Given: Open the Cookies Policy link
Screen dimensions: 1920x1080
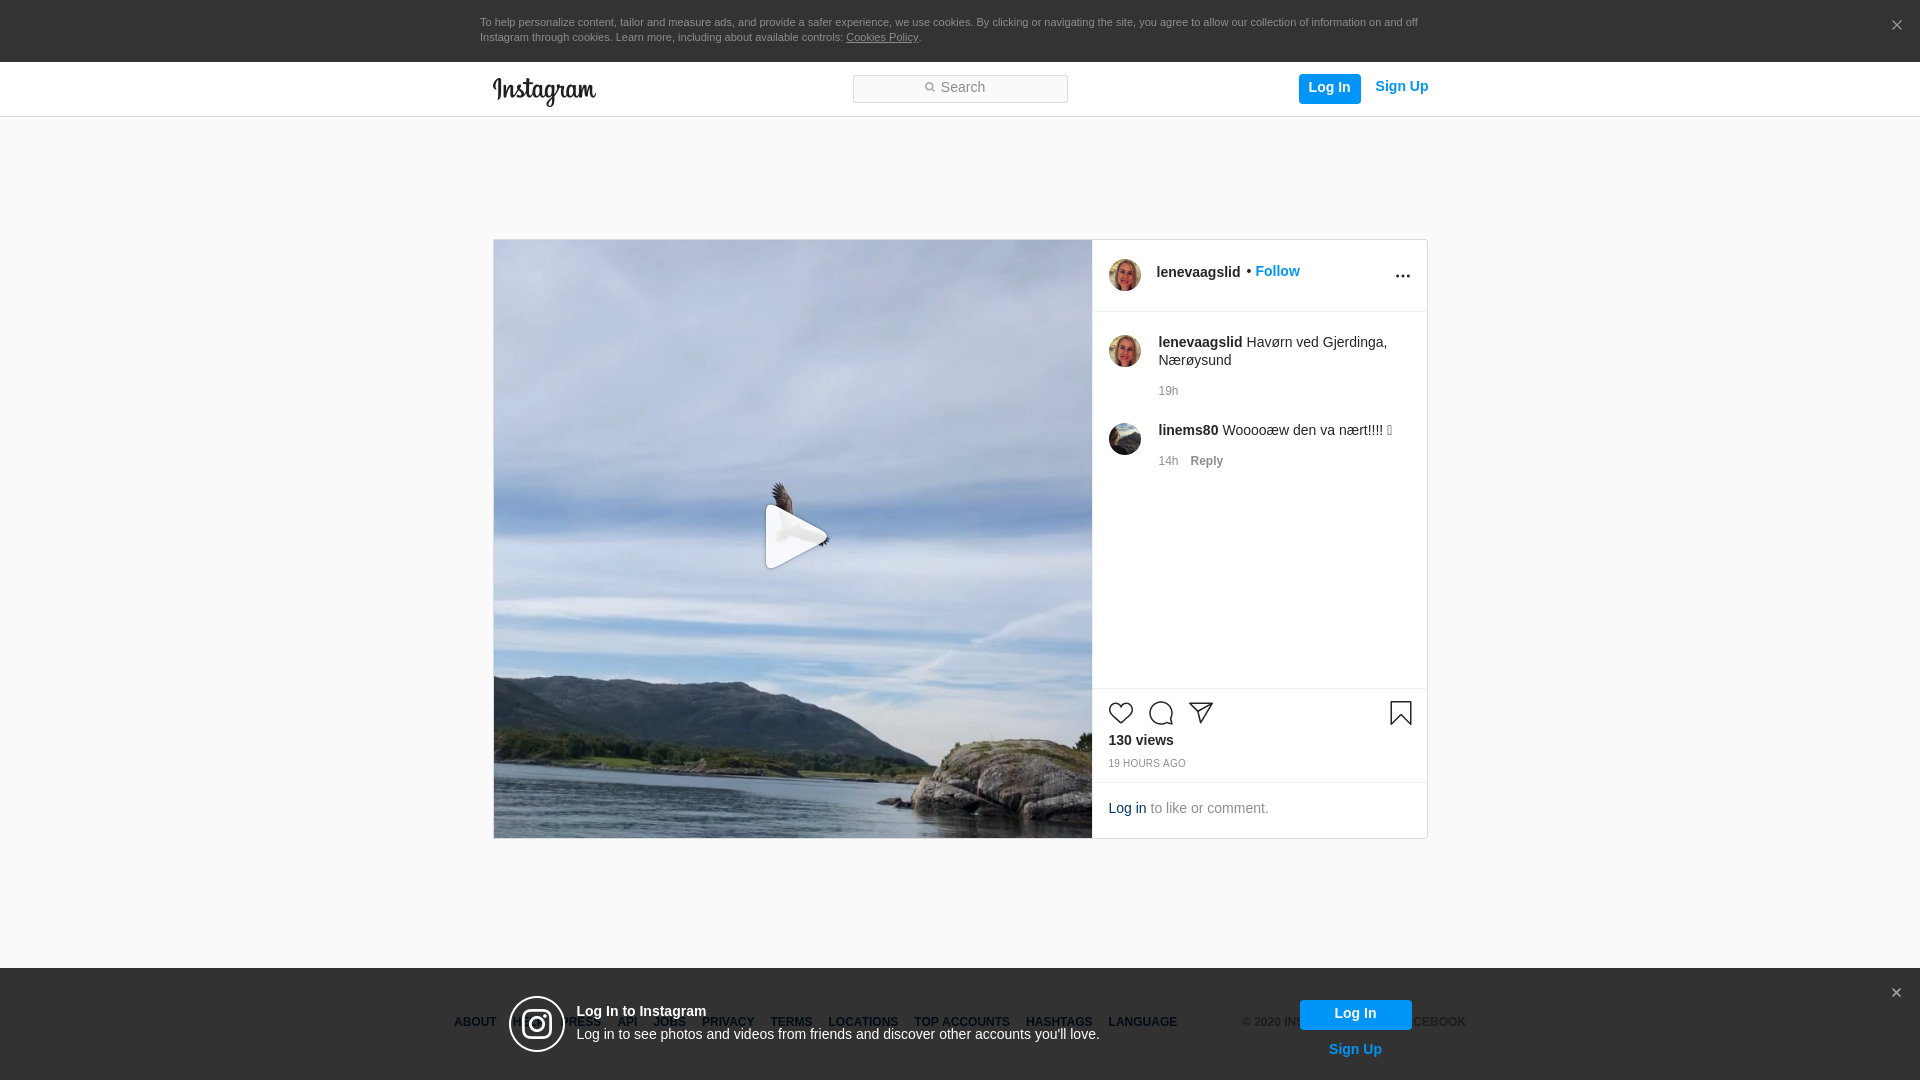Looking at the screenshot, I should click(x=881, y=37).
